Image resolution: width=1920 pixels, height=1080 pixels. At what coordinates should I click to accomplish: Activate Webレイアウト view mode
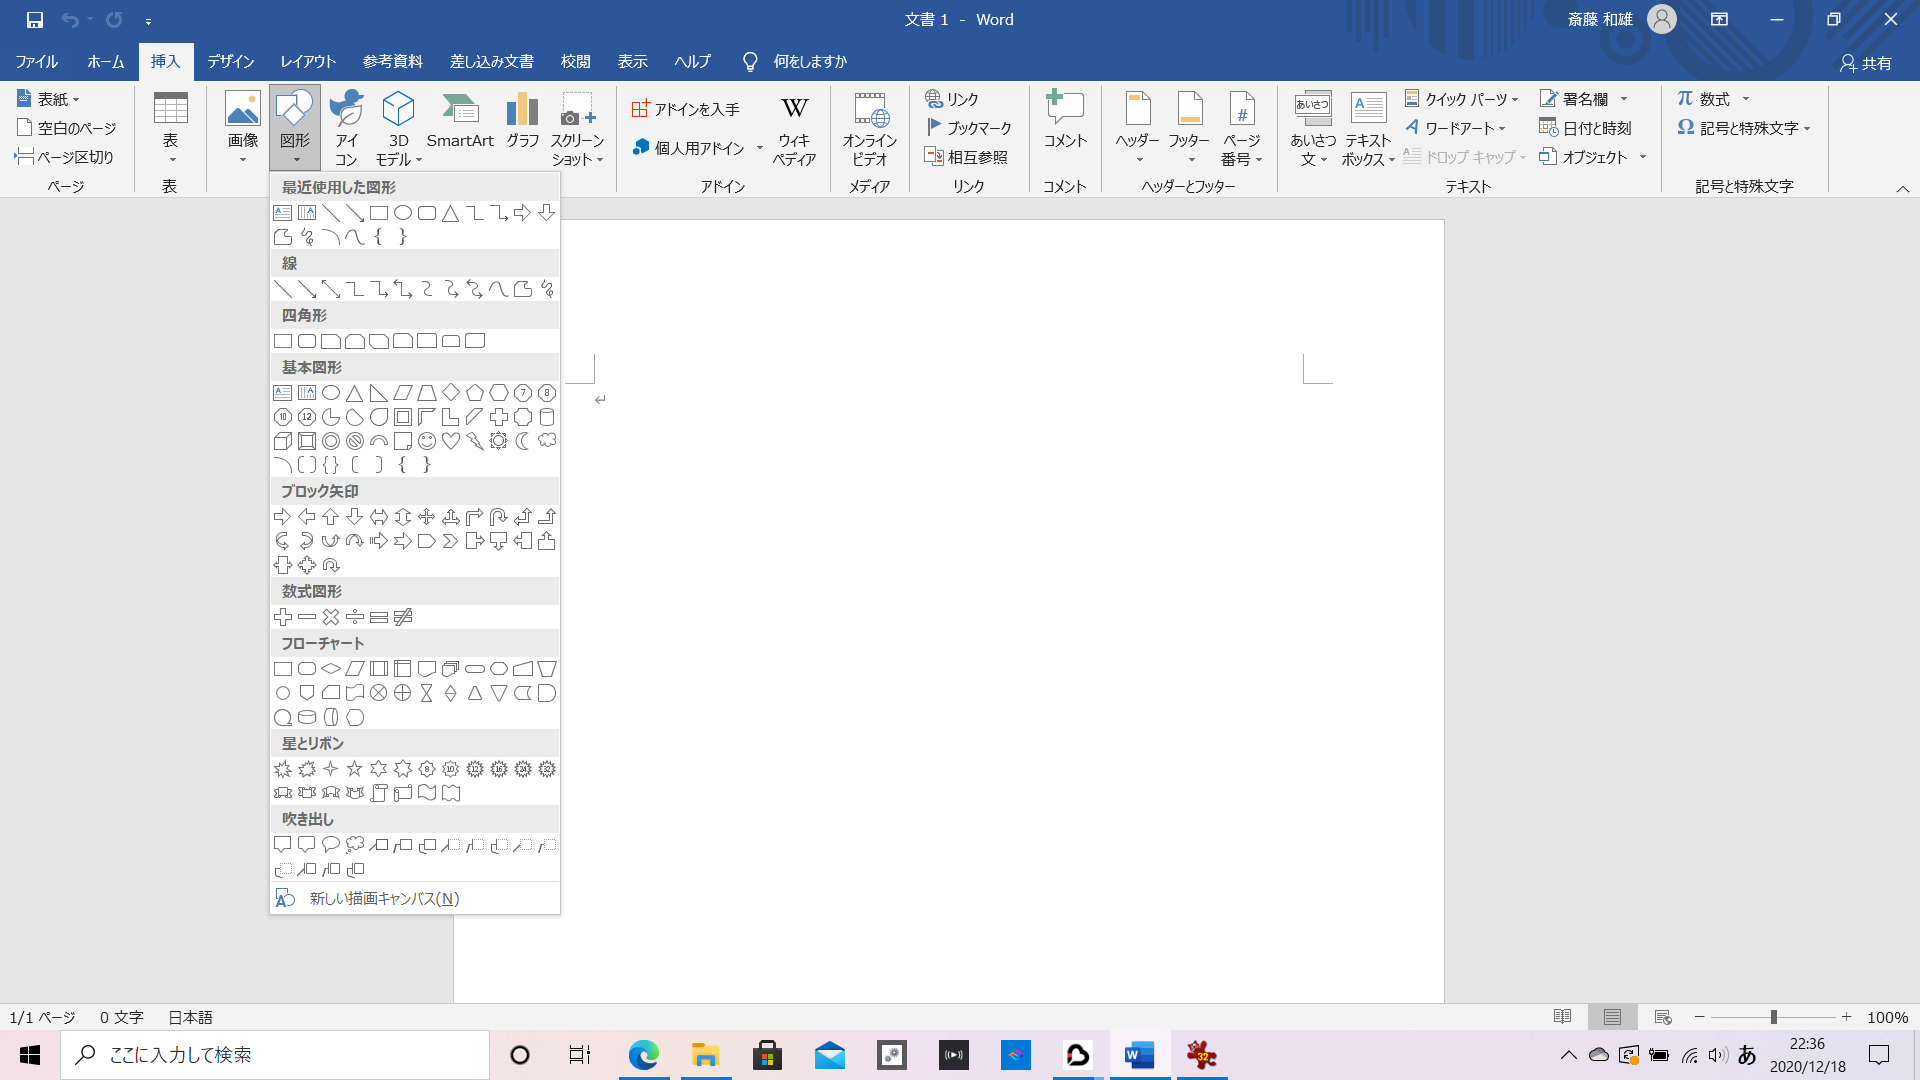click(1664, 1017)
